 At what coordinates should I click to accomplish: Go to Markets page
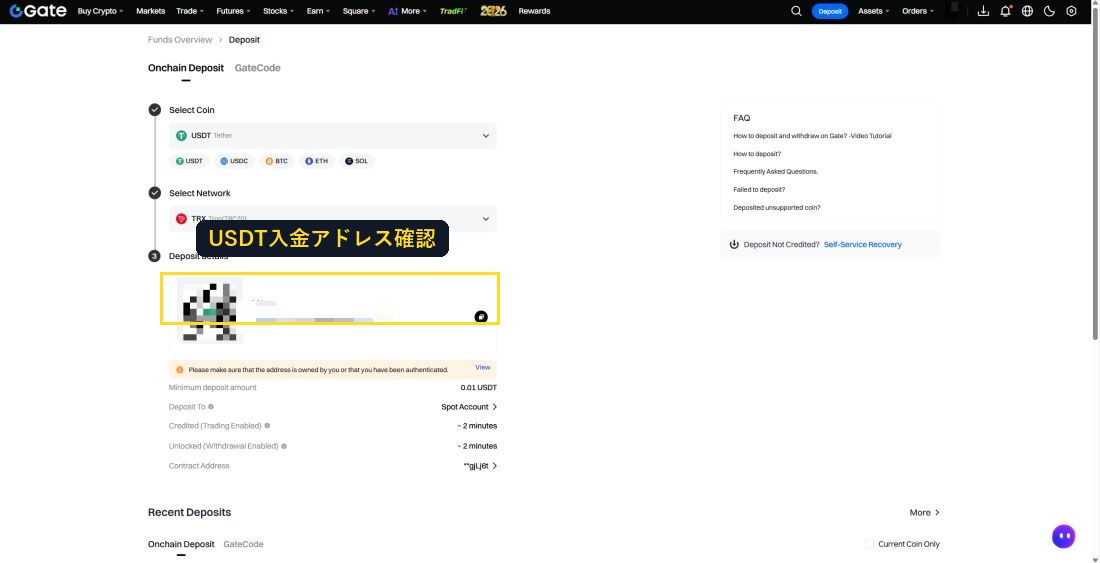coord(151,11)
